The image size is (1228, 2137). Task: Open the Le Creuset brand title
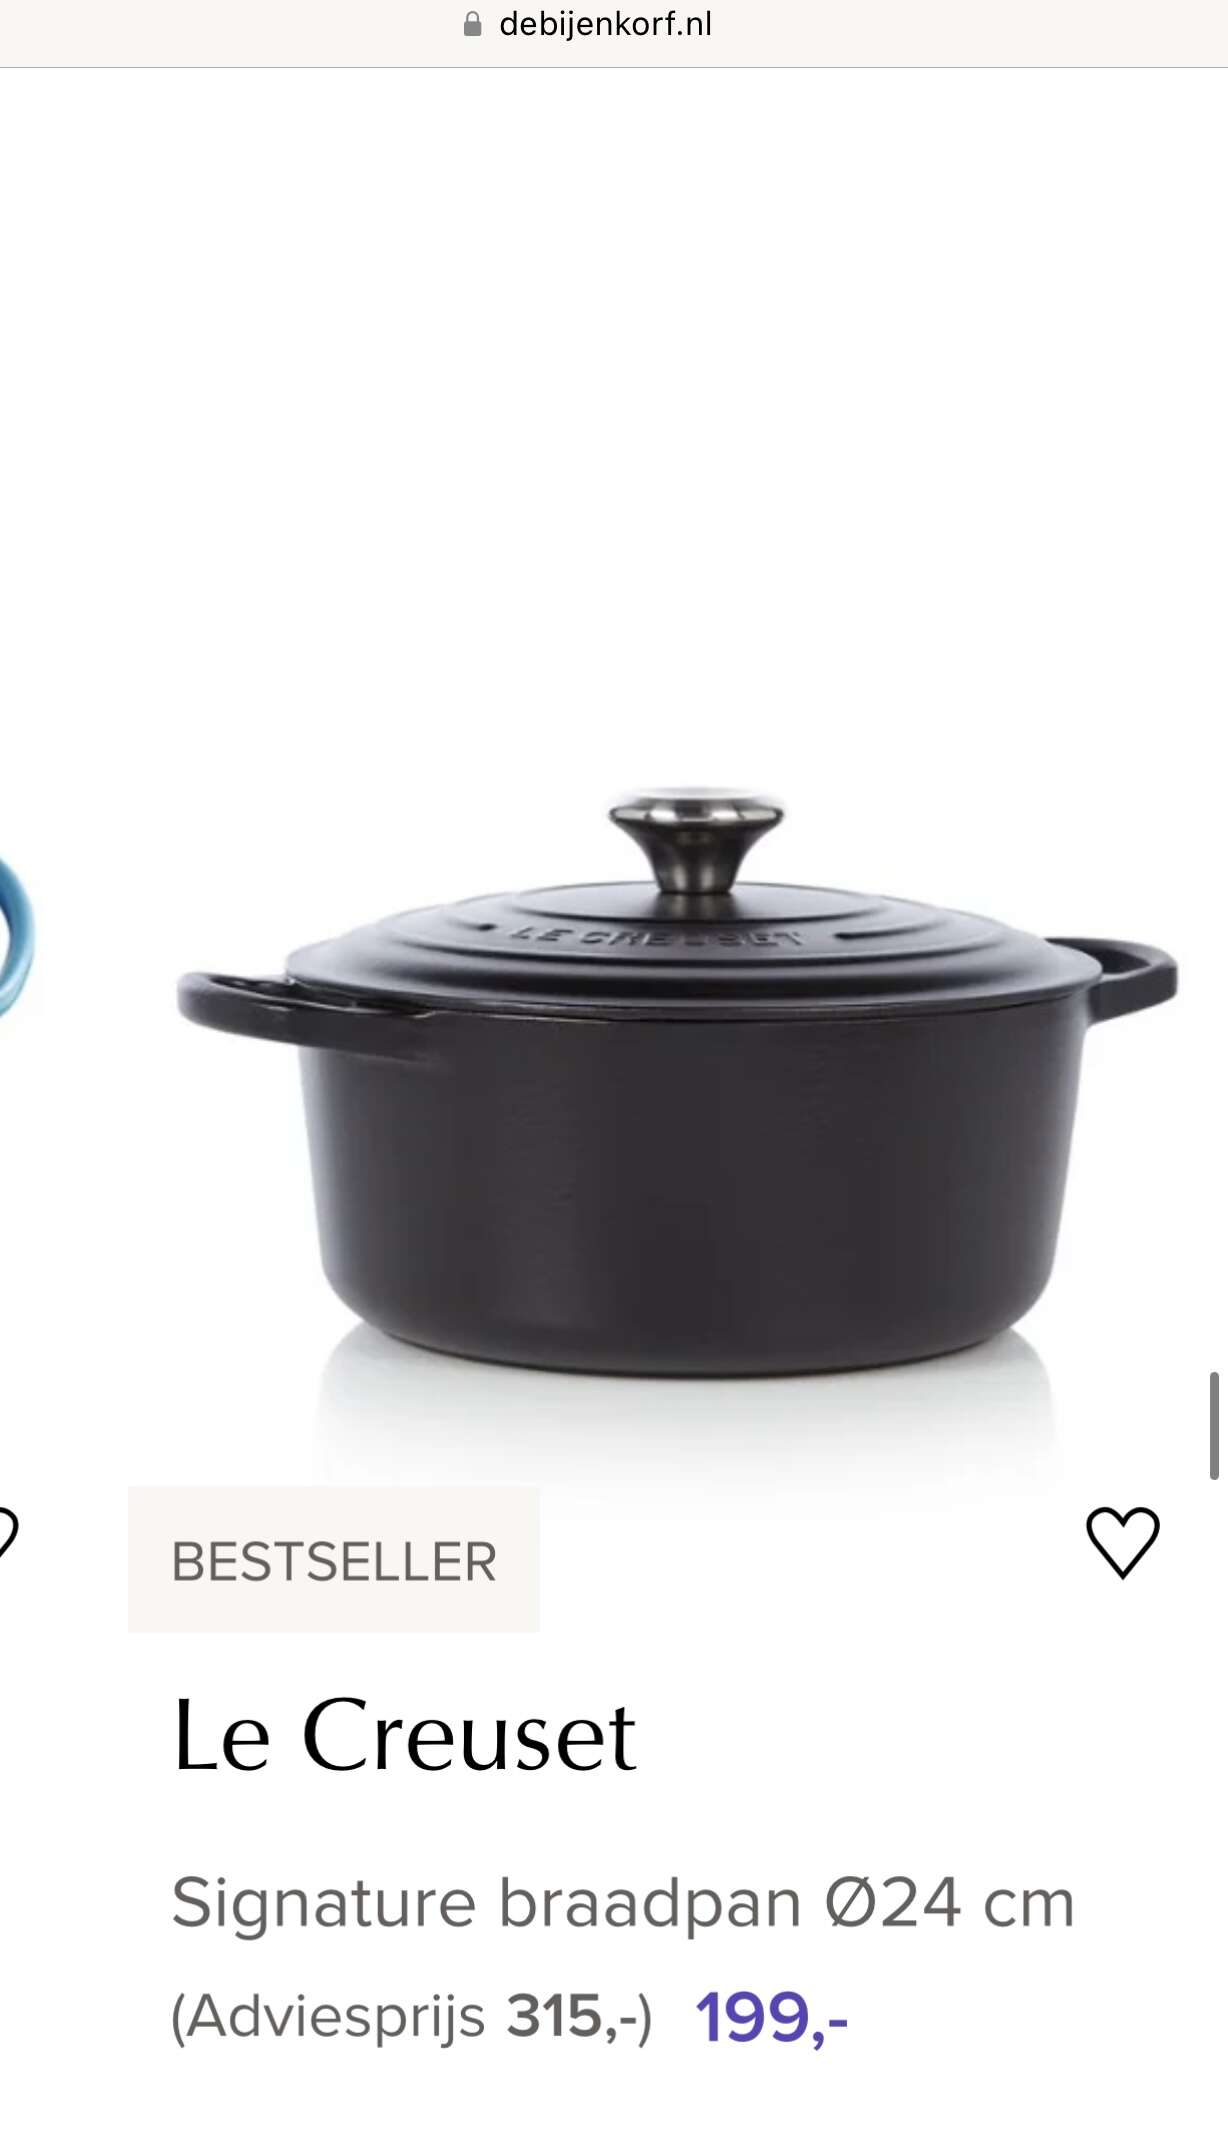(404, 1736)
